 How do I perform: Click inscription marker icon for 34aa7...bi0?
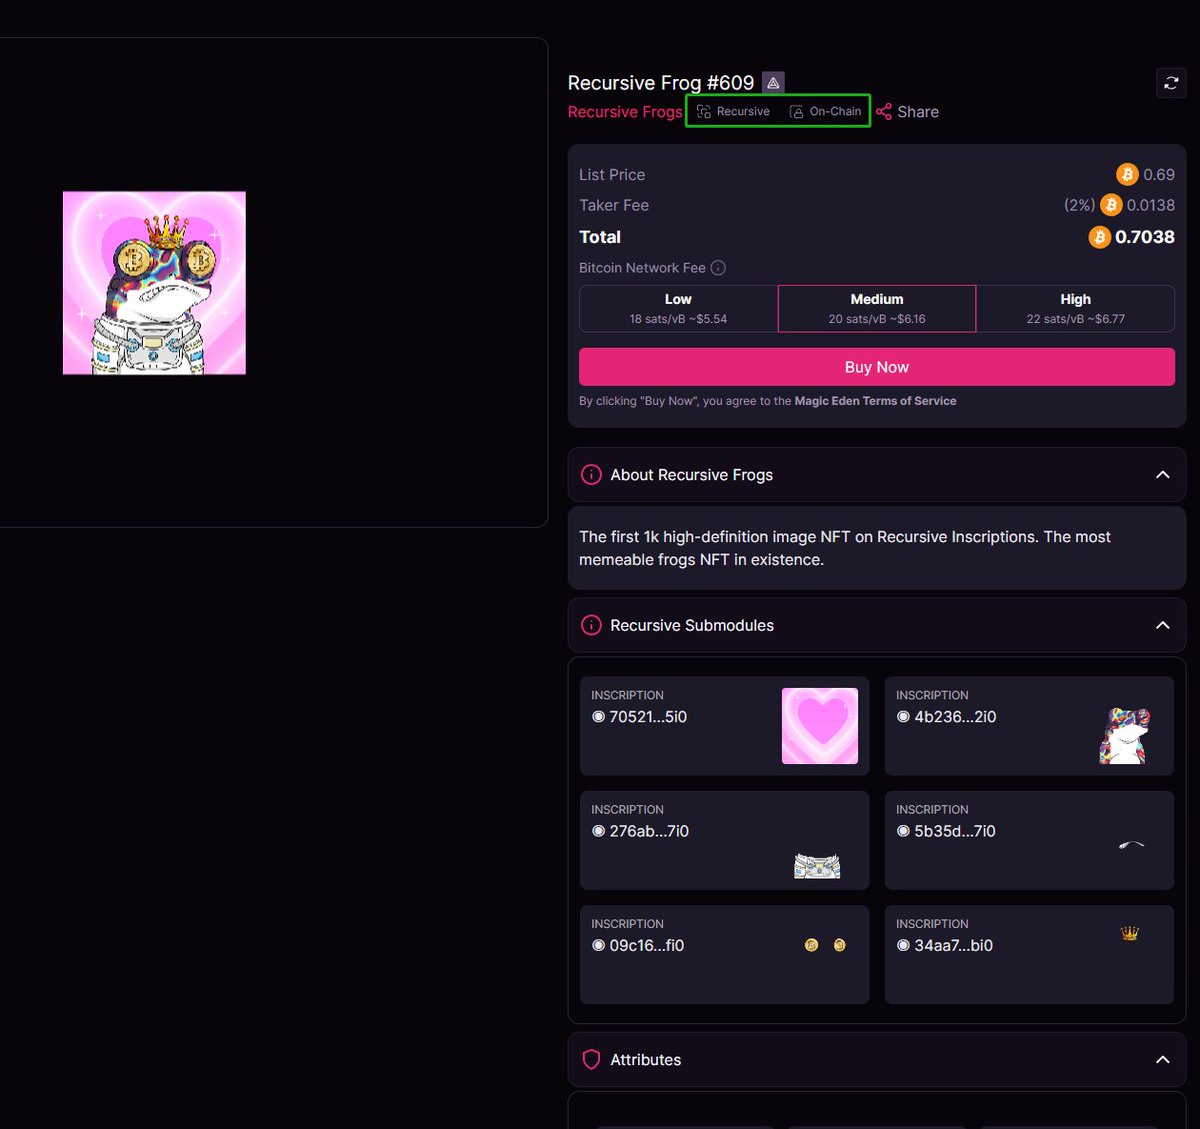(903, 946)
